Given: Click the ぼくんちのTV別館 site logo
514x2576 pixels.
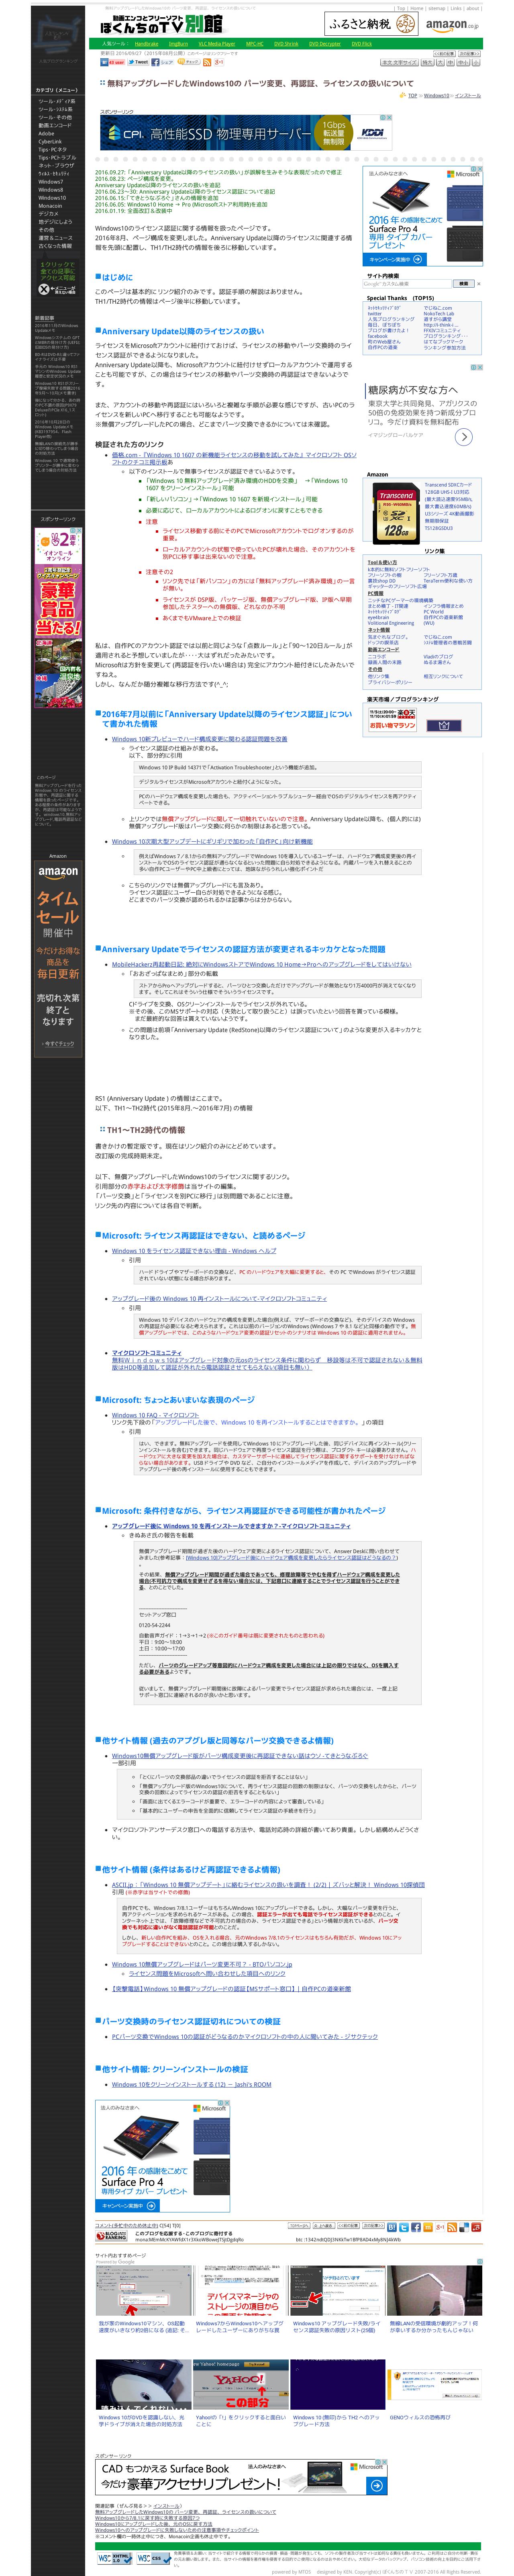Looking at the screenshot, I should click(161, 24).
